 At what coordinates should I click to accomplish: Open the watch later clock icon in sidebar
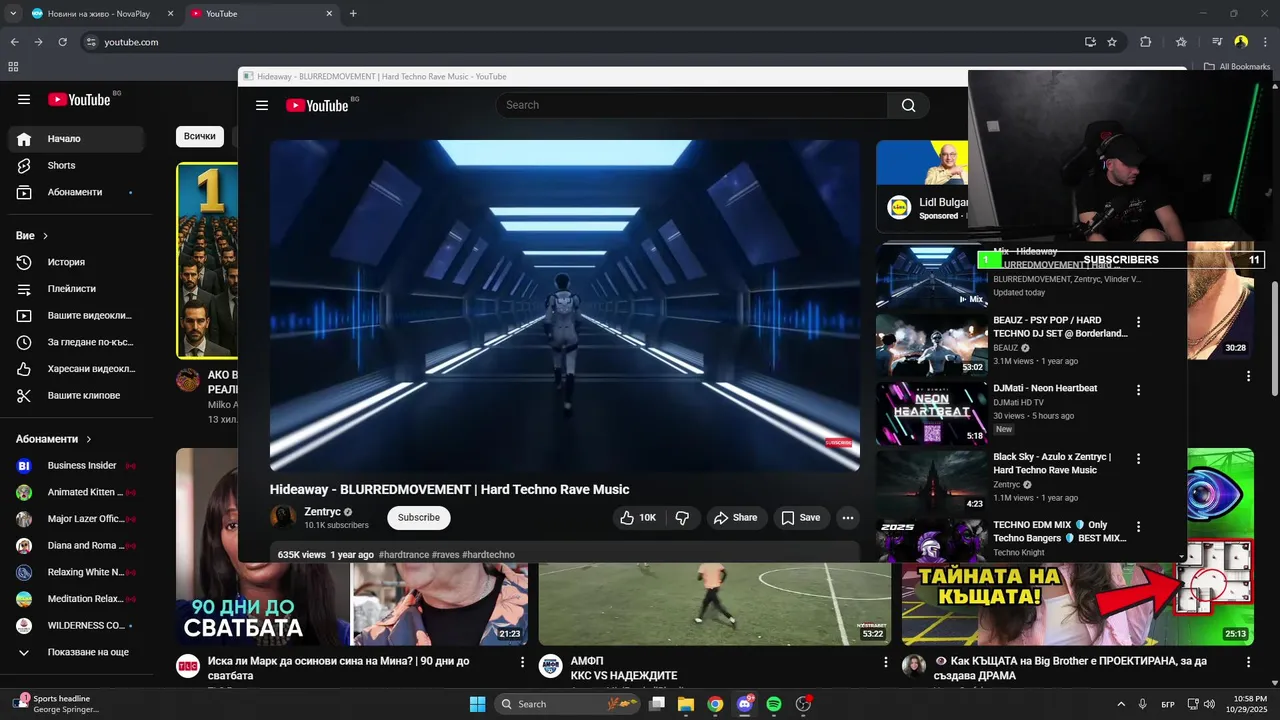click(x=24, y=342)
